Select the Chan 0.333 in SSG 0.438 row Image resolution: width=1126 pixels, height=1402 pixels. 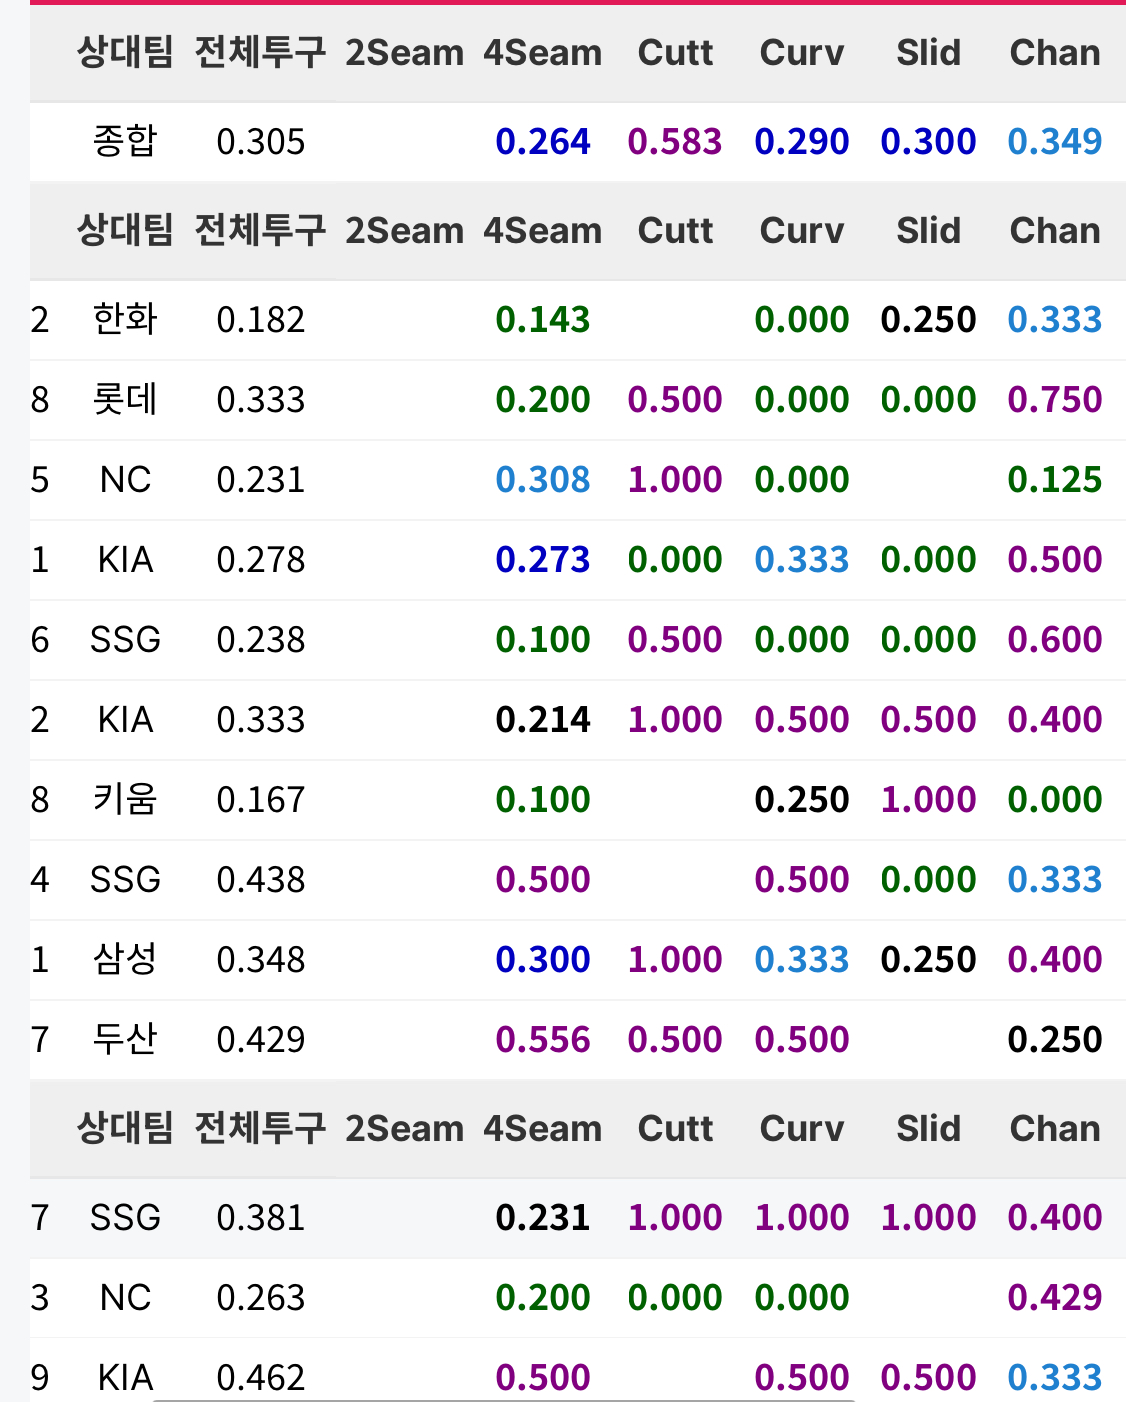1055,880
